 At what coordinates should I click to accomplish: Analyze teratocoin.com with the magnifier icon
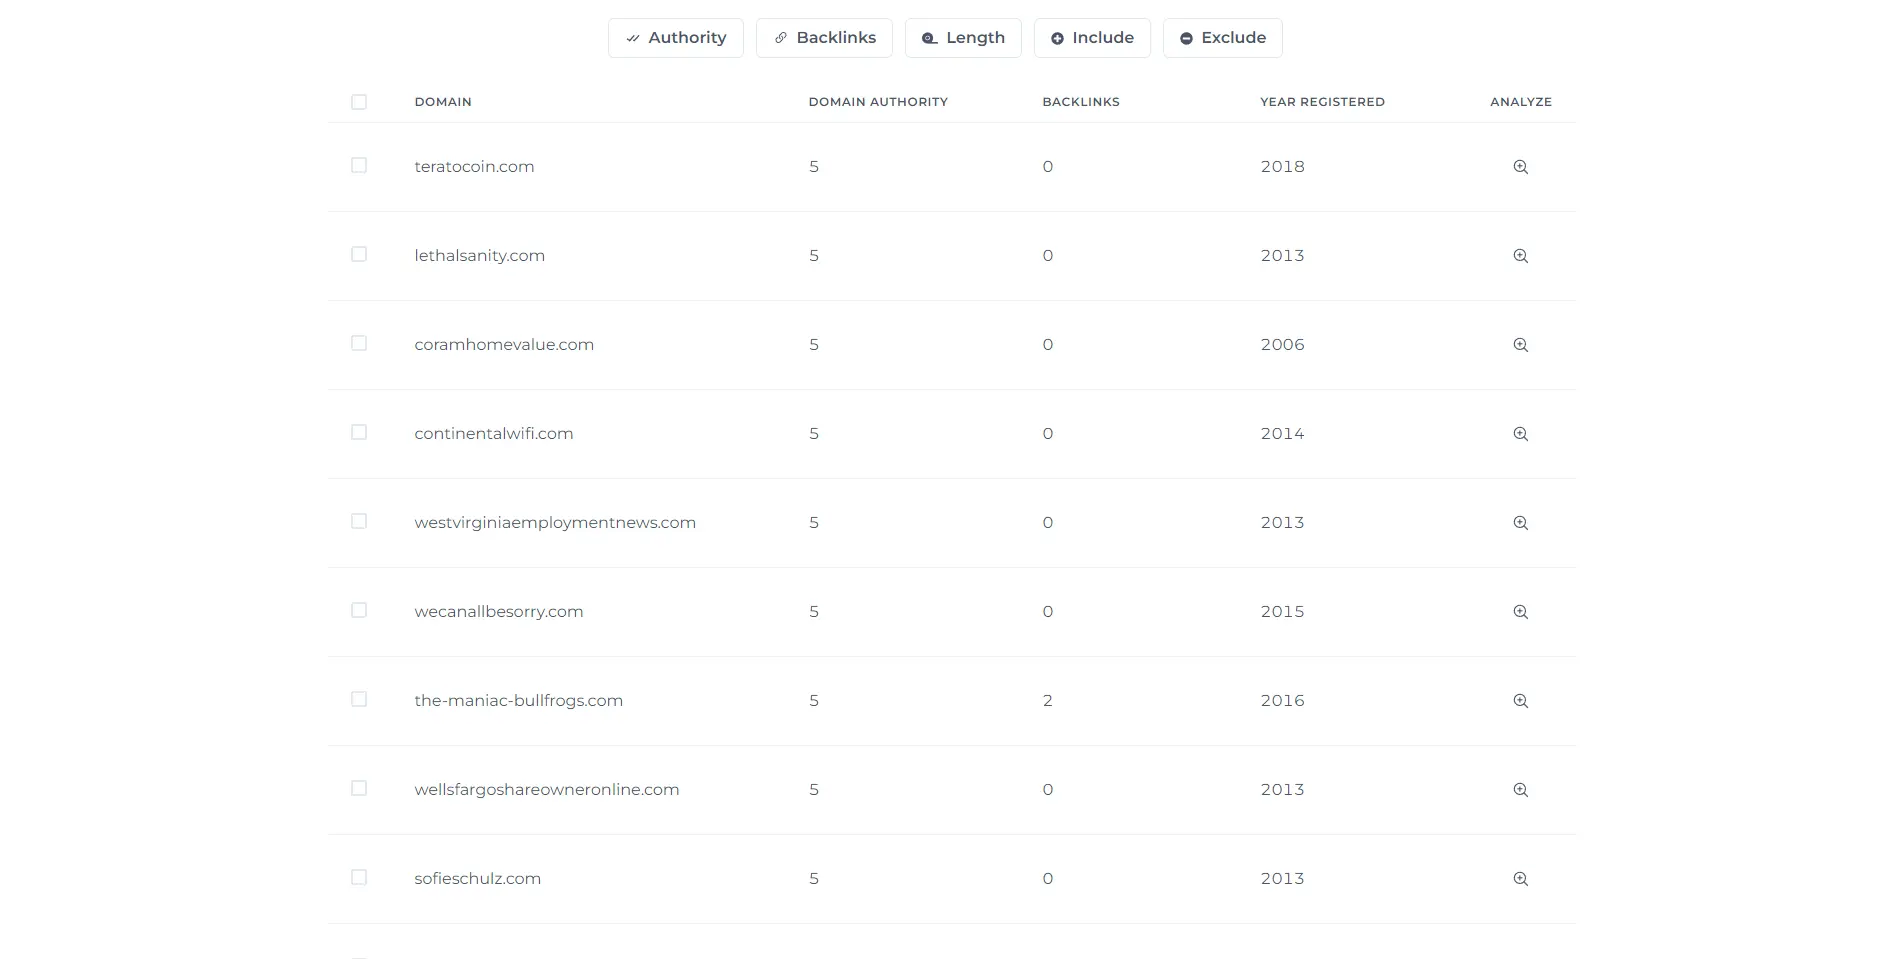(1520, 167)
